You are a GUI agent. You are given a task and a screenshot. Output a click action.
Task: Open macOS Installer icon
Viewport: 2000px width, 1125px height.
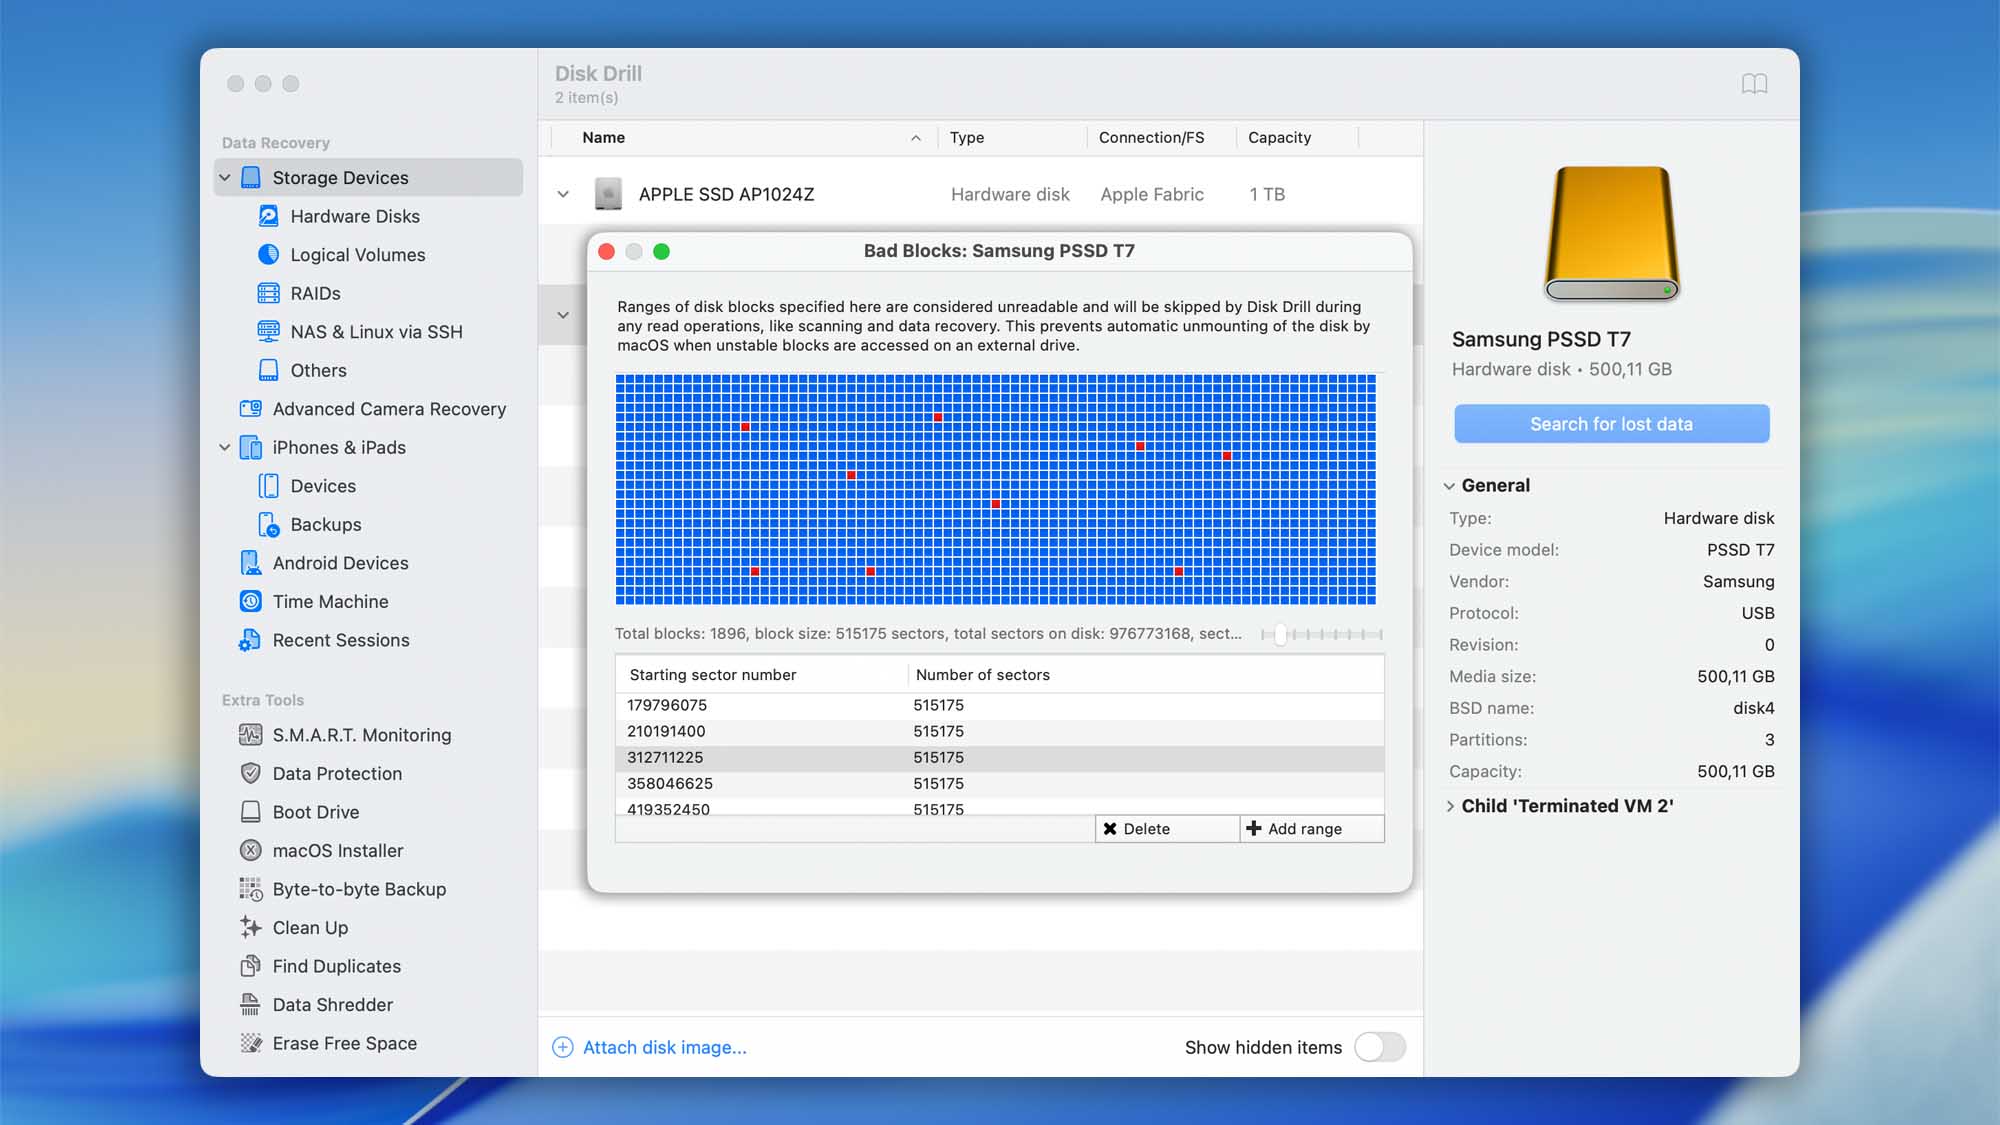(x=251, y=850)
